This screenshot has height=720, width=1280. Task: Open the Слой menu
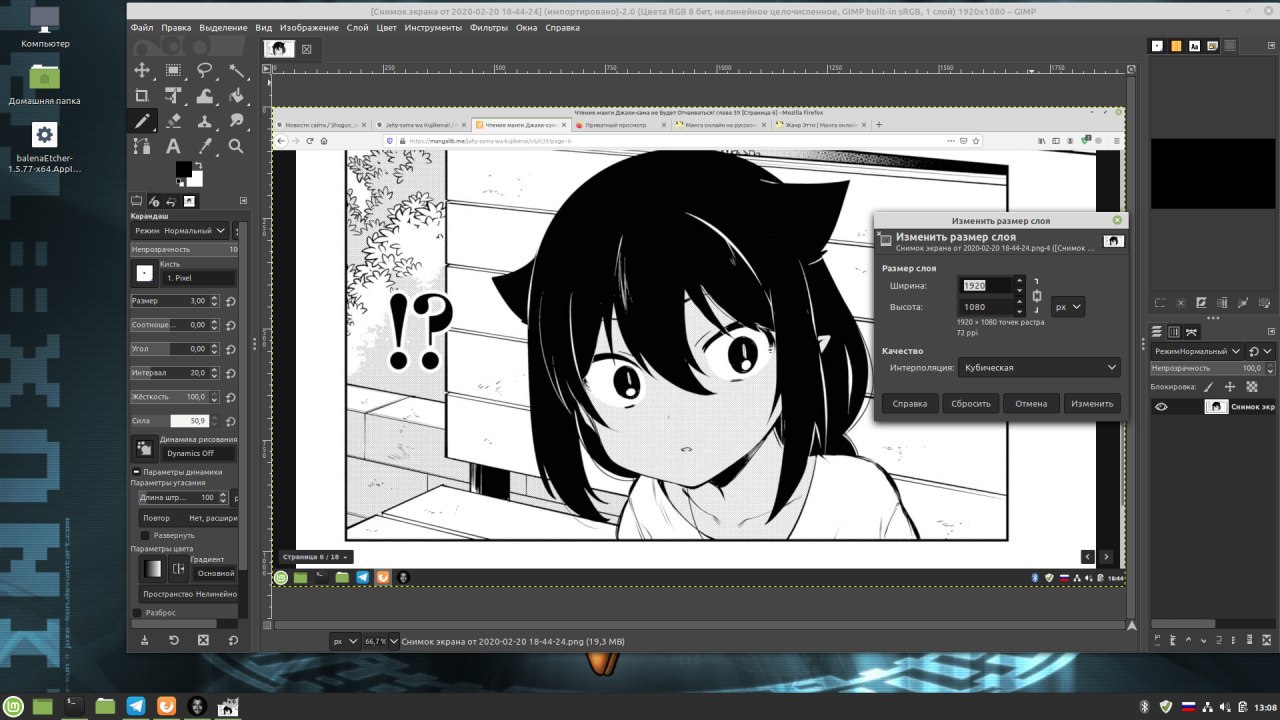coord(357,28)
